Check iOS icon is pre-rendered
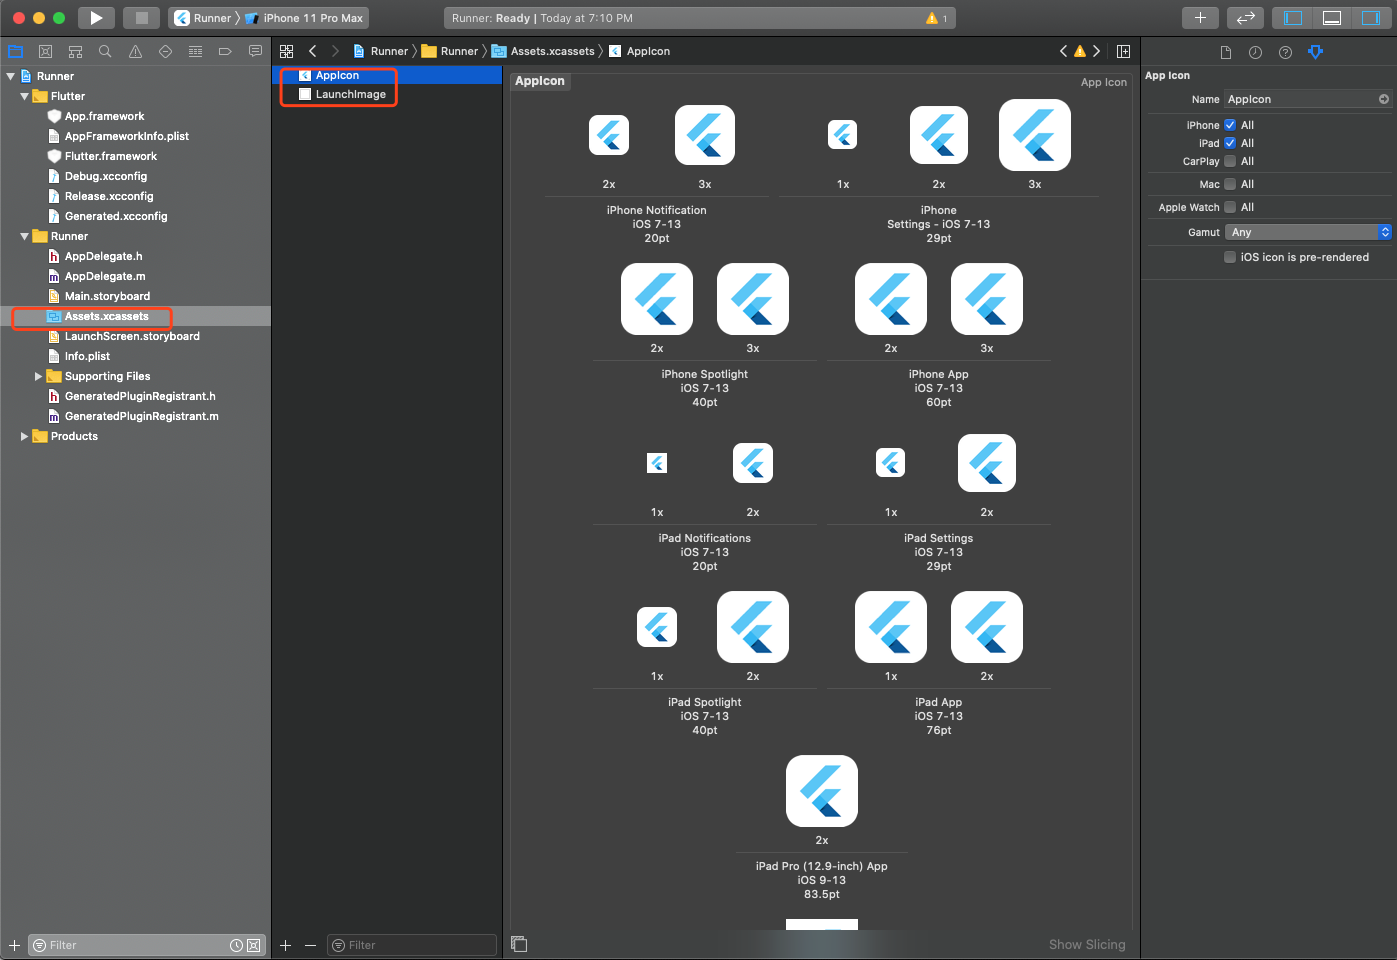The width and height of the screenshot is (1397, 960). click(x=1230, y=257)
